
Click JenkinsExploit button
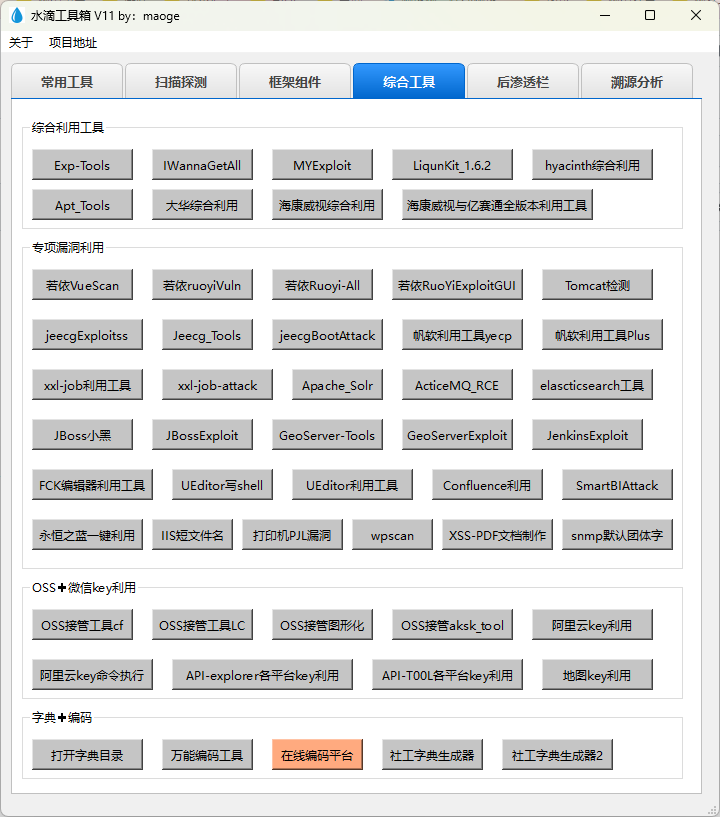[587, 435]
